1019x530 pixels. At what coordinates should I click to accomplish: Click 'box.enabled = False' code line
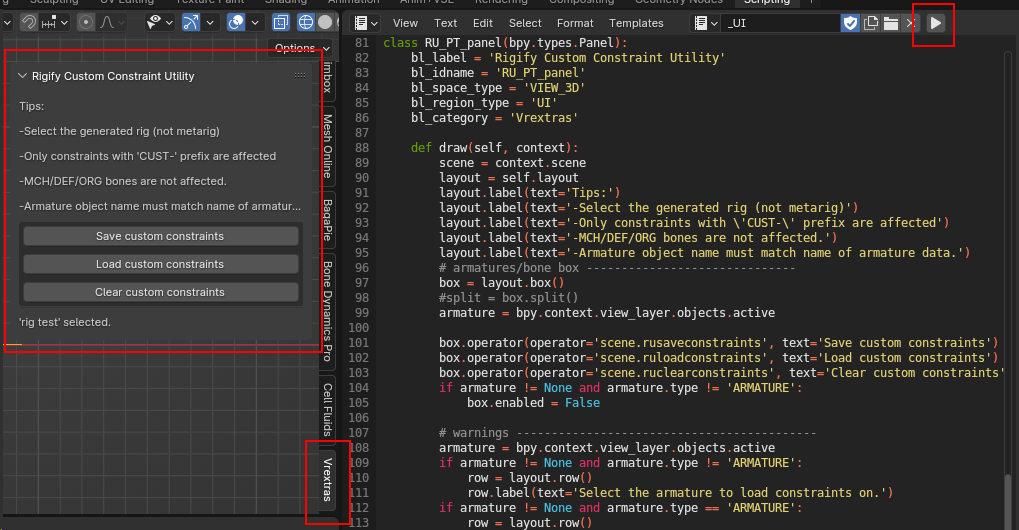[534, 403]
